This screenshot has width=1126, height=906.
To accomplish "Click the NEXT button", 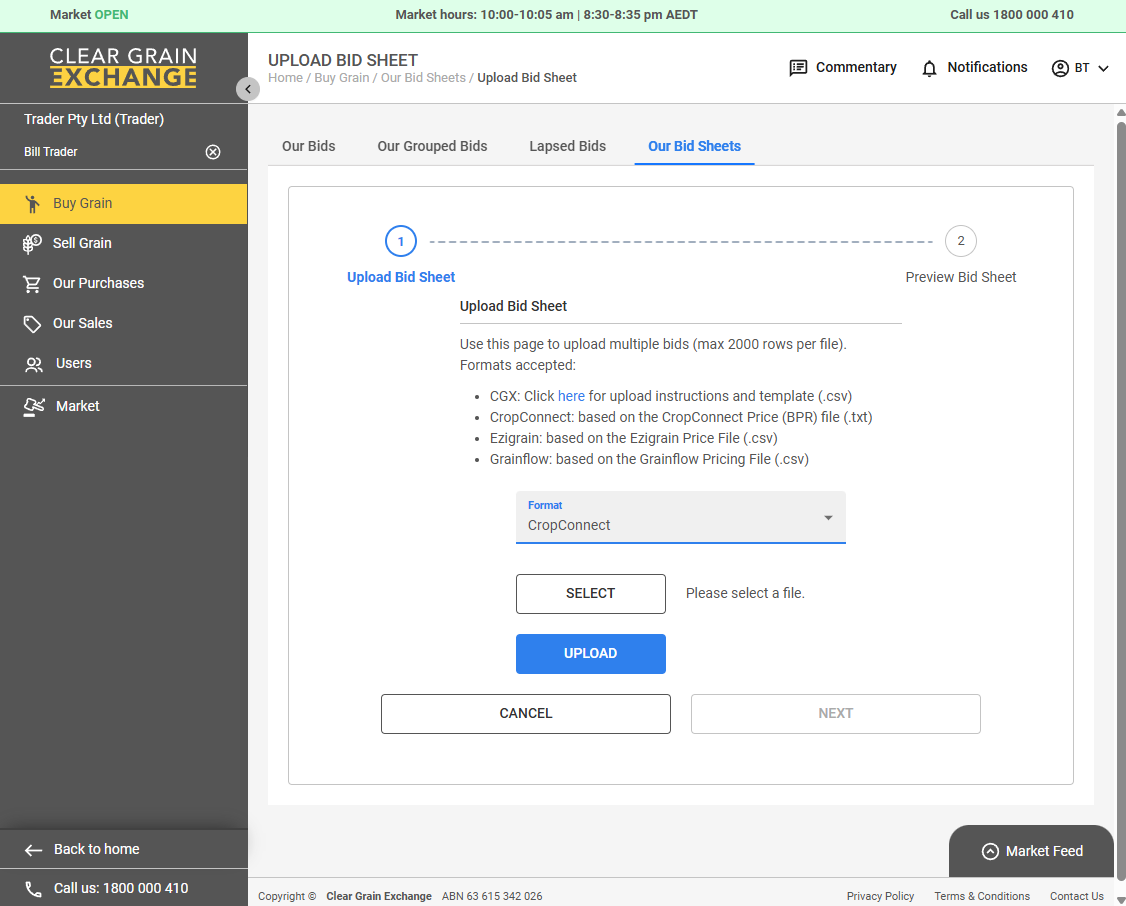I will click(x=835, y=714).
